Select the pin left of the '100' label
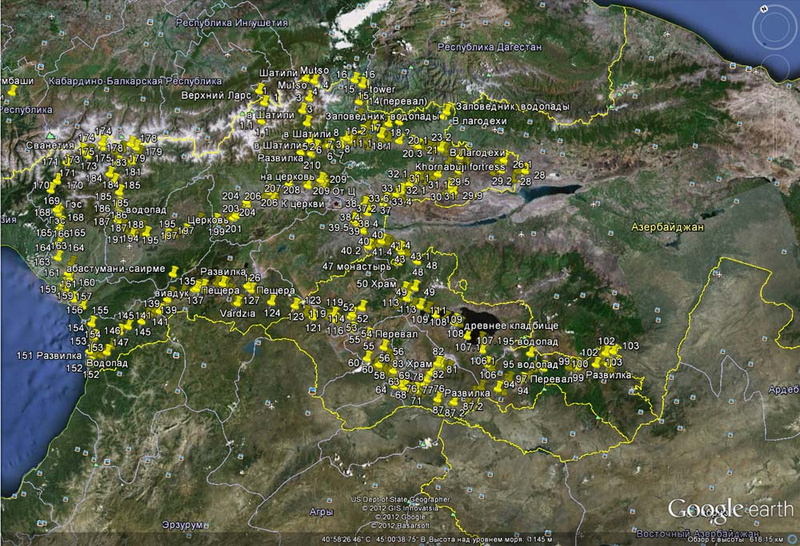This screenshot has height=546, width=800. [x=567, y=366]
